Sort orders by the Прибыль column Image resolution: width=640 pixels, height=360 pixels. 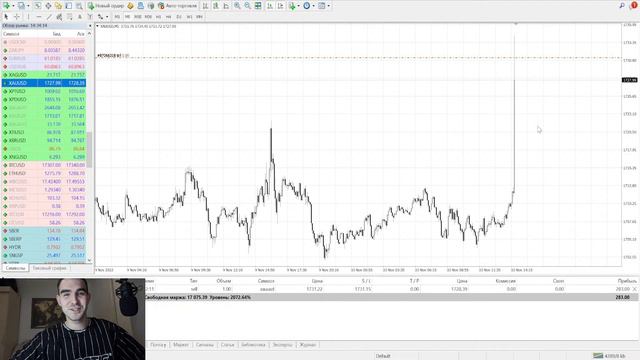pos(627,281)
